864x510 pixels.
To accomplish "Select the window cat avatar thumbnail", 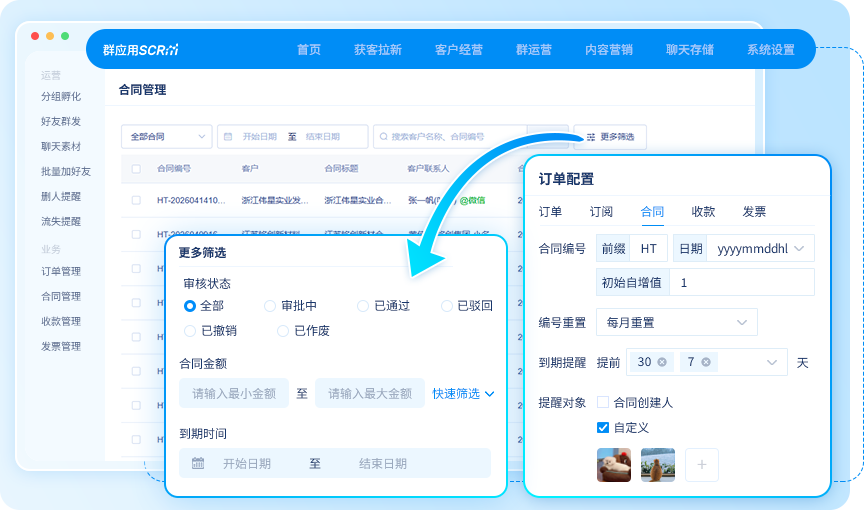I will [x=658, y=465].
